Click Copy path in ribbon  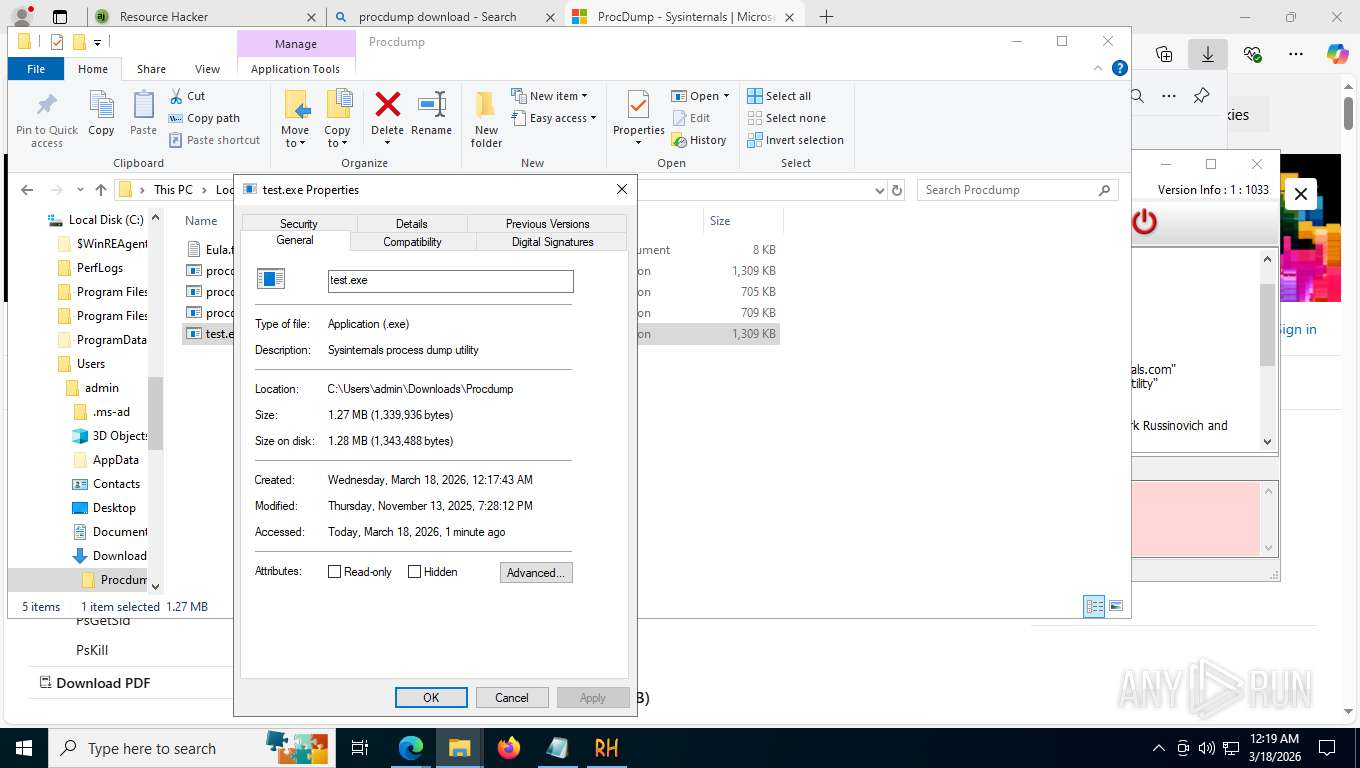tap(205, 118)
